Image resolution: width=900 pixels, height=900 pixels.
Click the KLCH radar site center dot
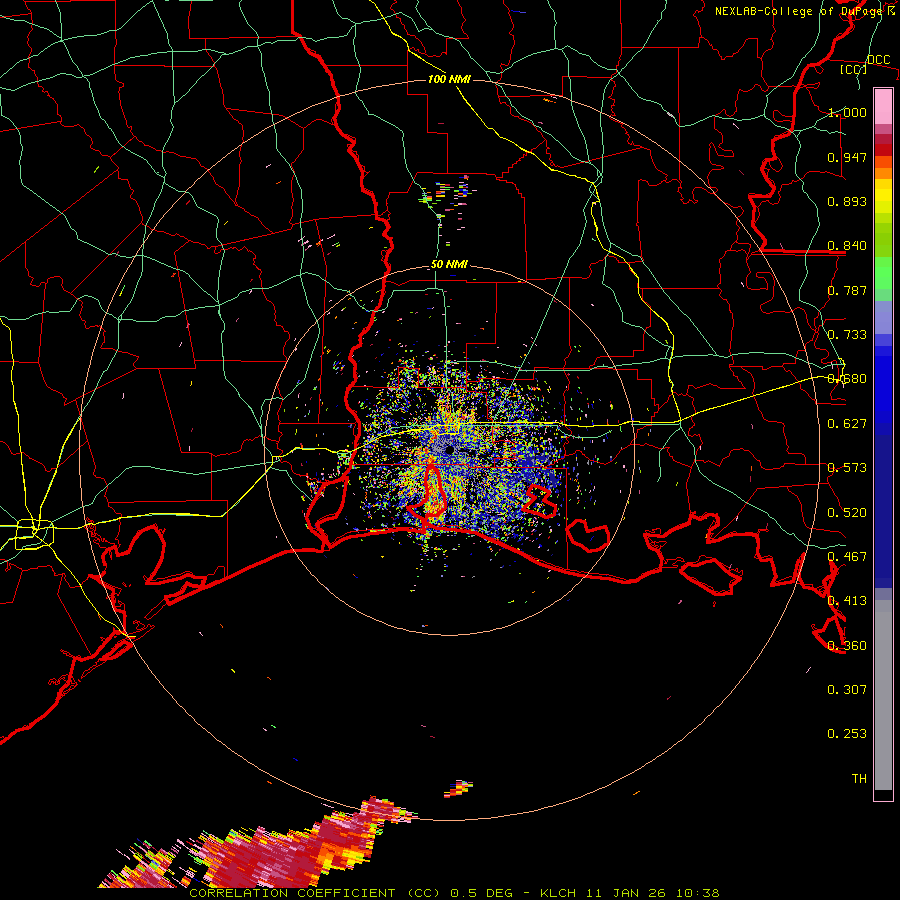click(x=449, y=451)
